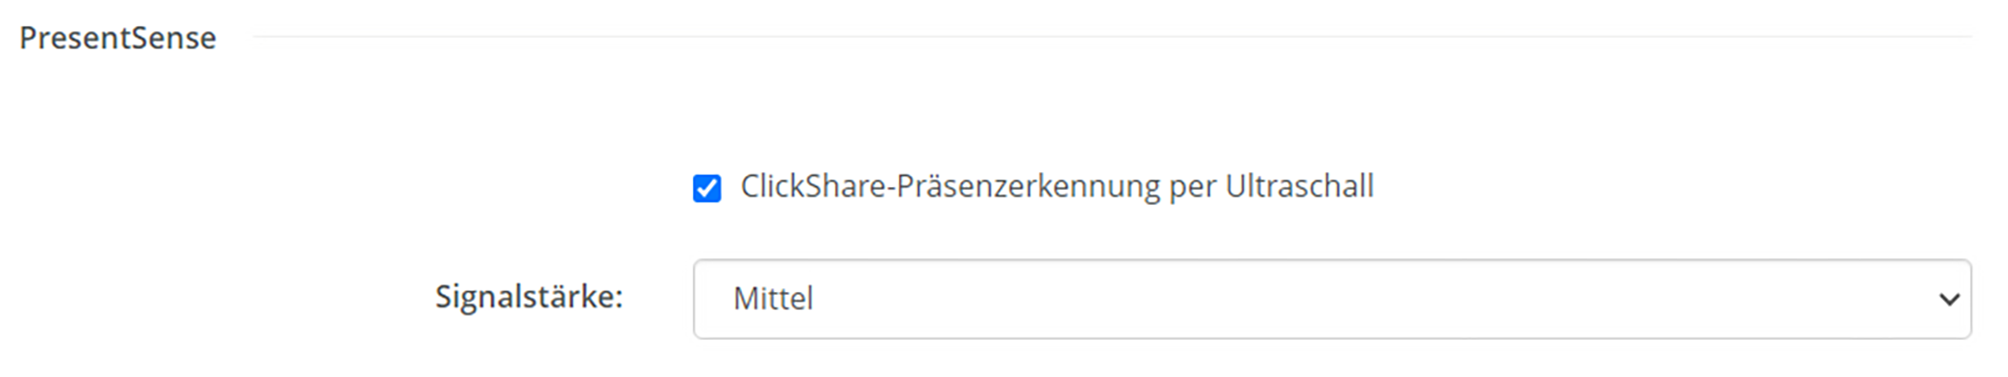Expand the combo box showing Mittel
This screenshot has height=377, width=2008.
[x=1332, y=299]
